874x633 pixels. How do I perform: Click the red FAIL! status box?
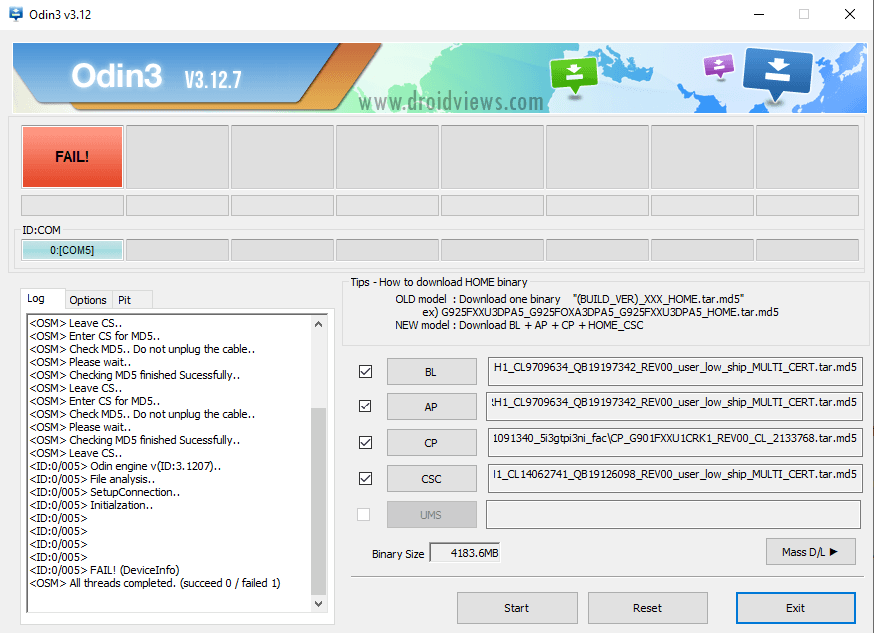coord(72,157)
